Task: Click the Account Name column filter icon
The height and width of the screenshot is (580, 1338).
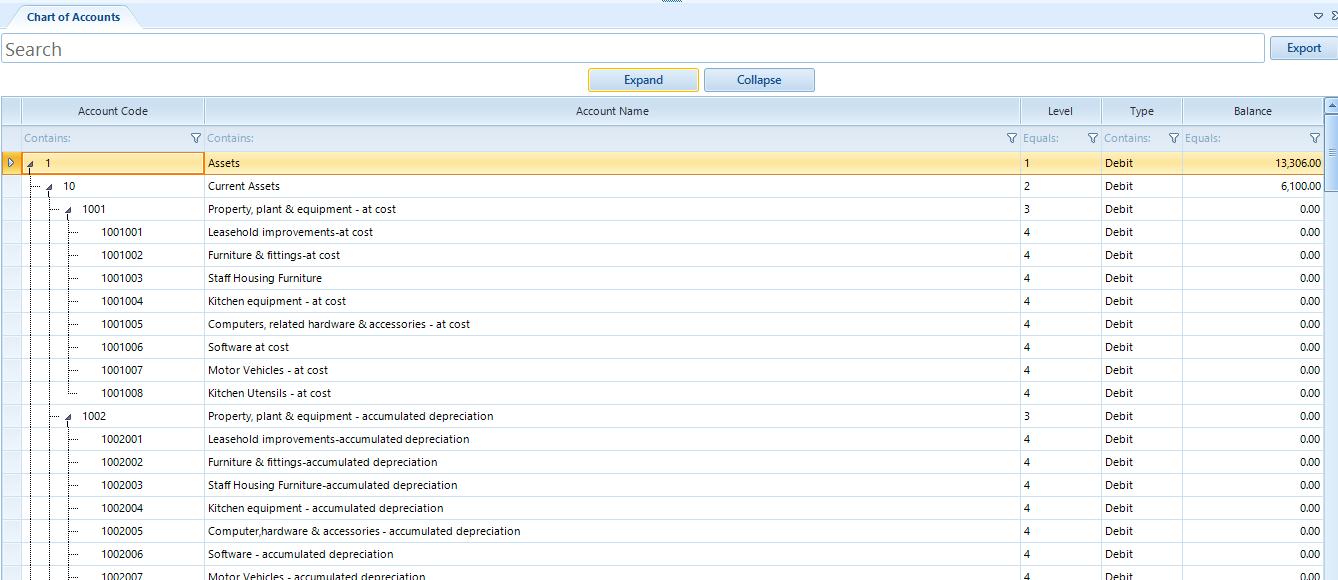Action: [1012, 138]
